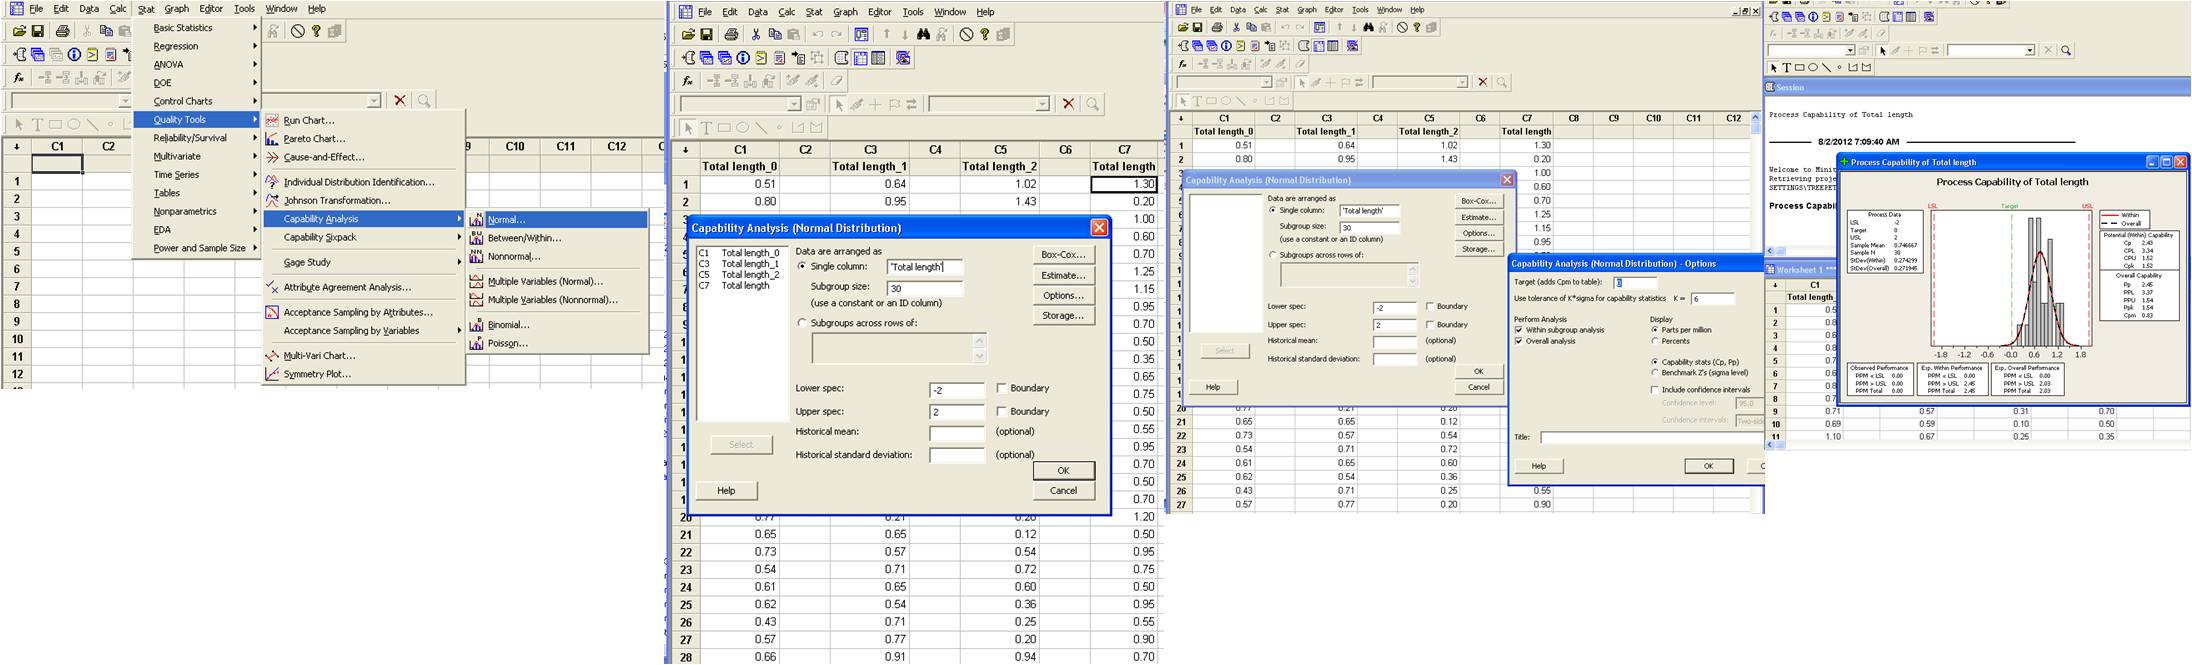Screen dimensions: 2192x665
Task: Toggle Overall analysis checkbox in Options dialog
Action: [x=1519, y=341]
